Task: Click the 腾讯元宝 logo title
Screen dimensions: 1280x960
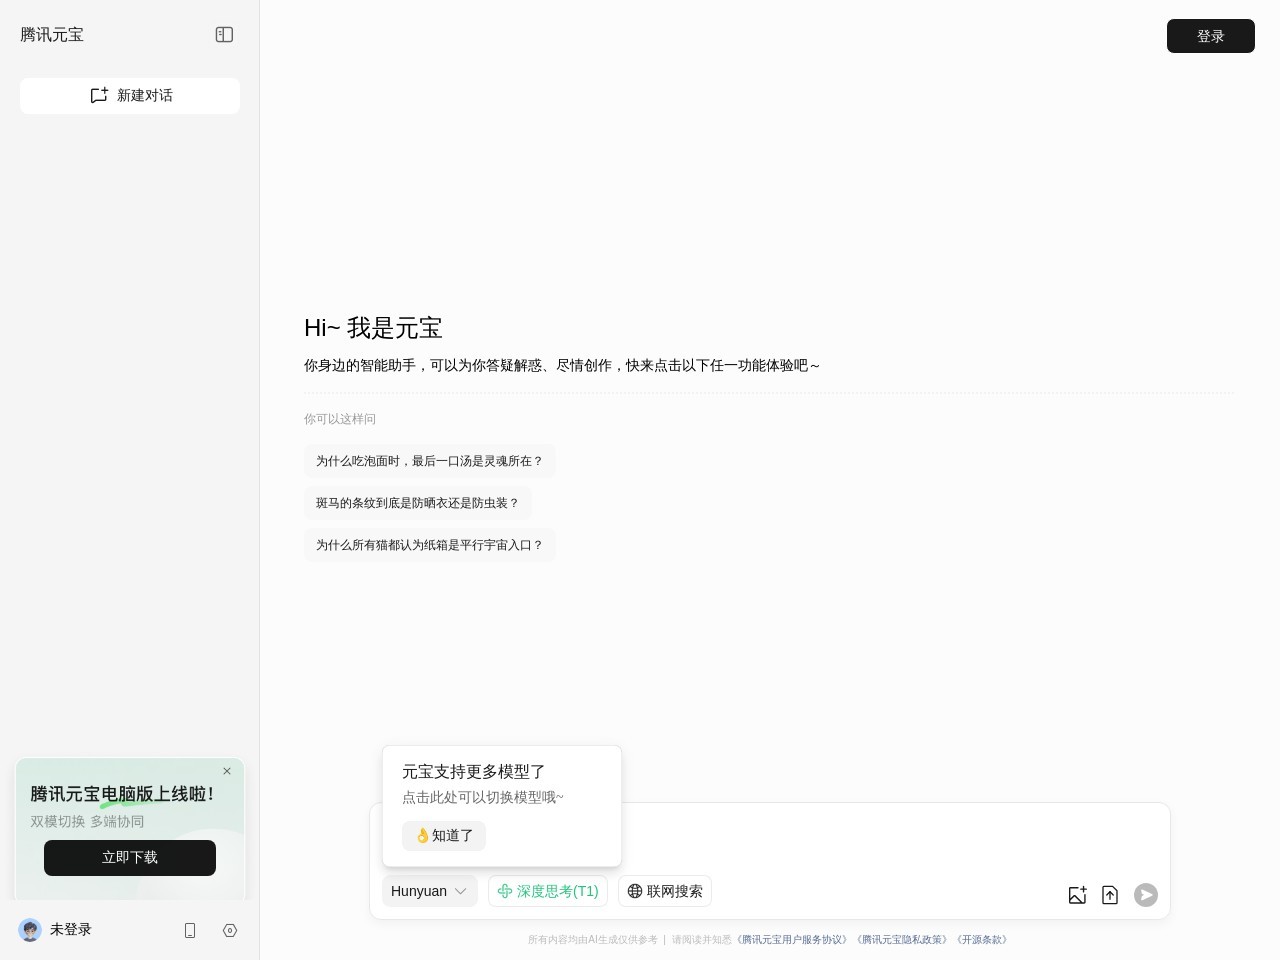Action: tap(52, 35)
